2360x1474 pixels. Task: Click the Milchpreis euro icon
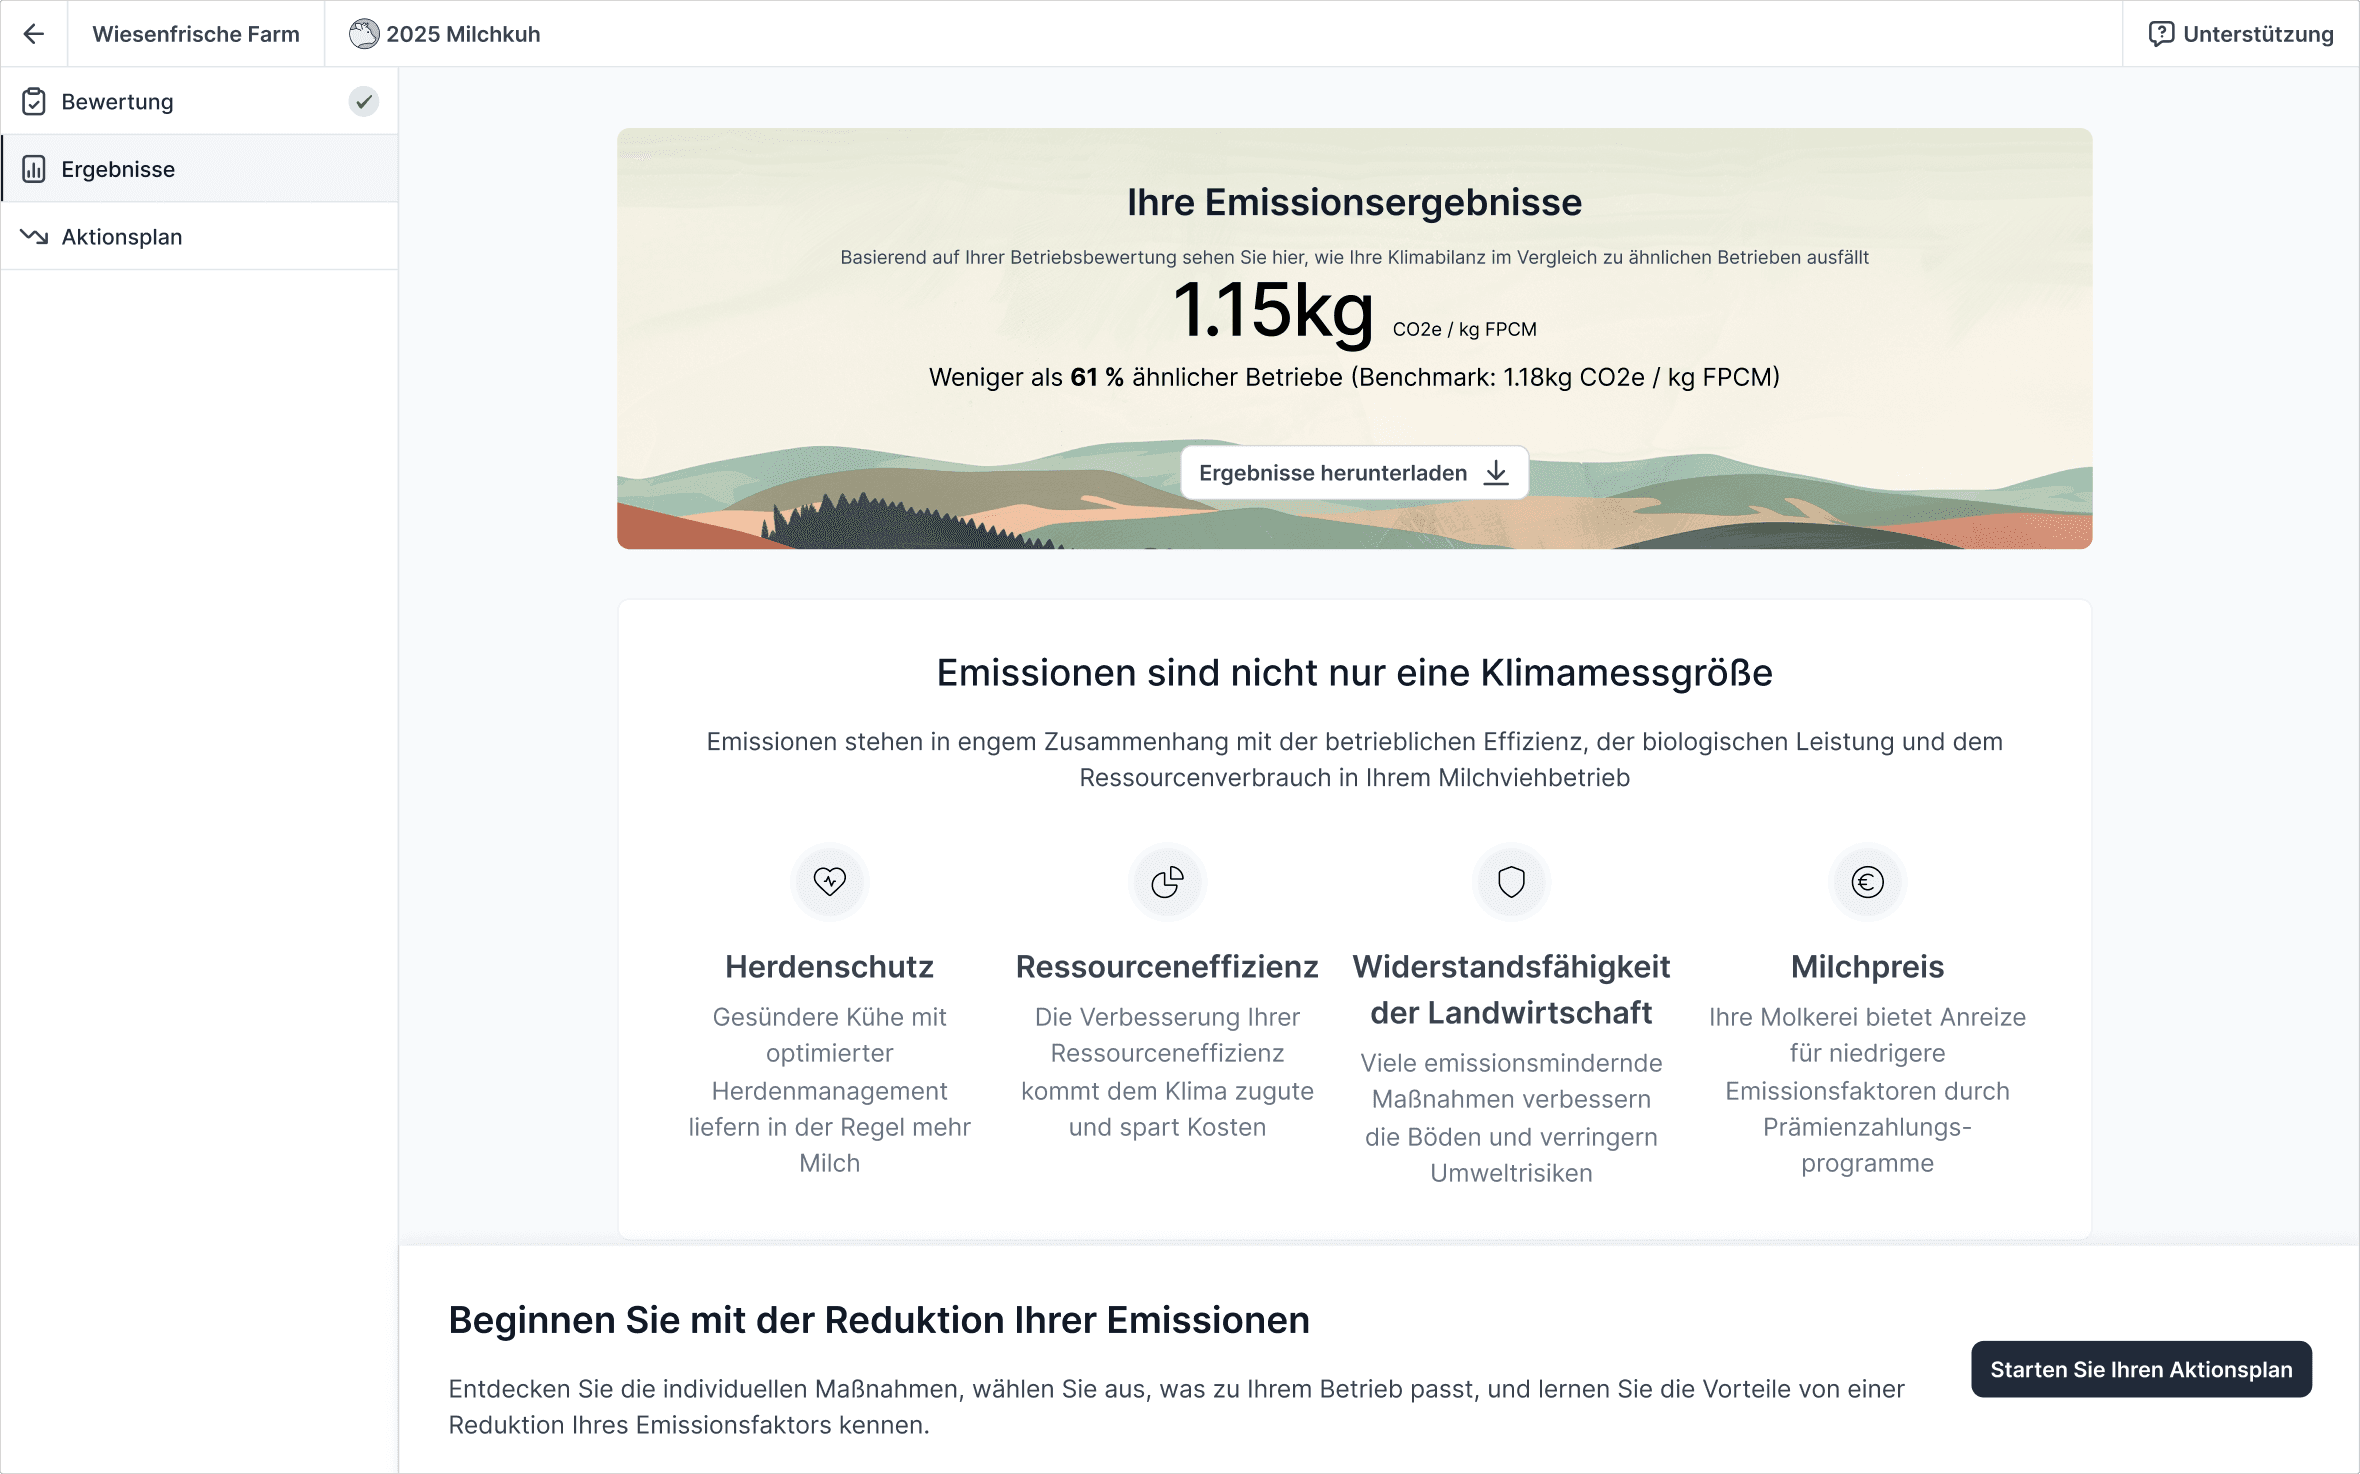1867,881
